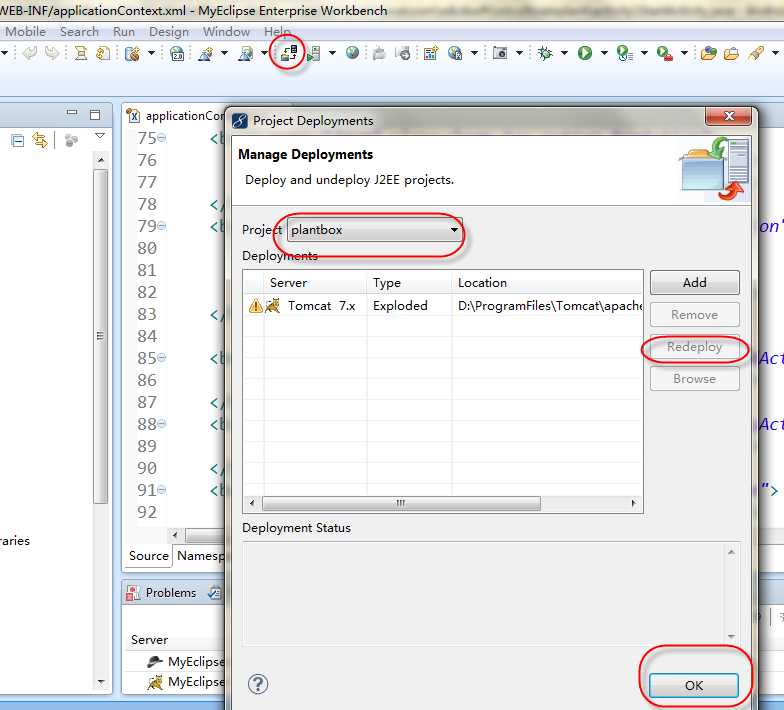Maximize the left side panel
Viewport: 784px width, 710px height.
[95, 115]
